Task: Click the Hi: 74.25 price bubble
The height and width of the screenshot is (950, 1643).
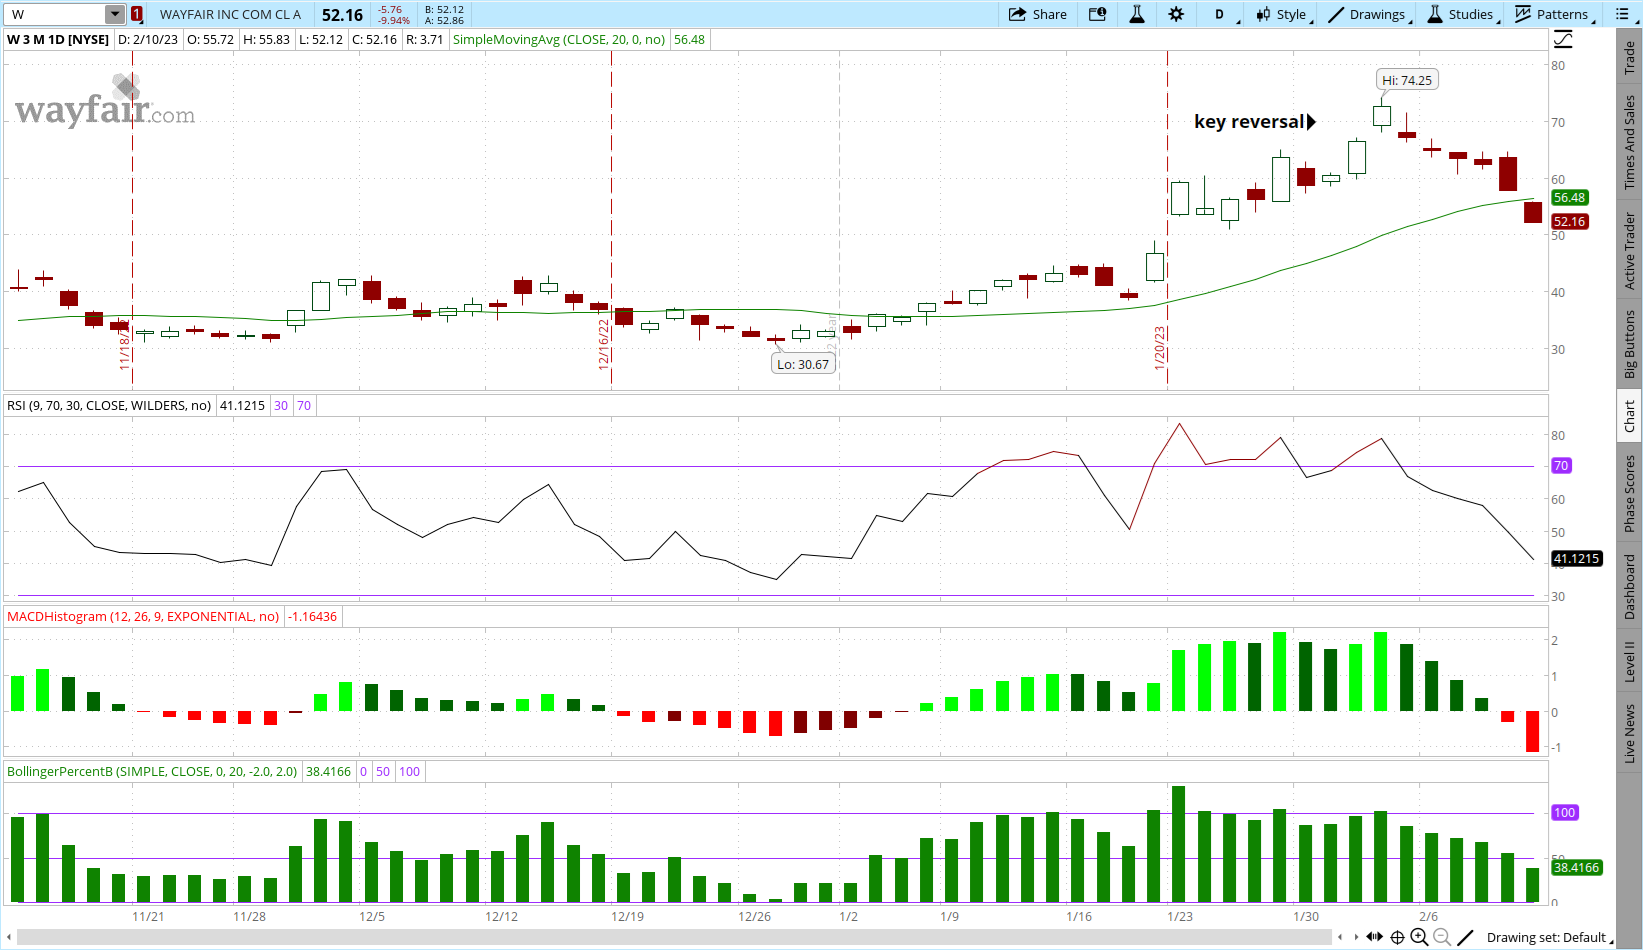Action: click(x=1407, y=80)
